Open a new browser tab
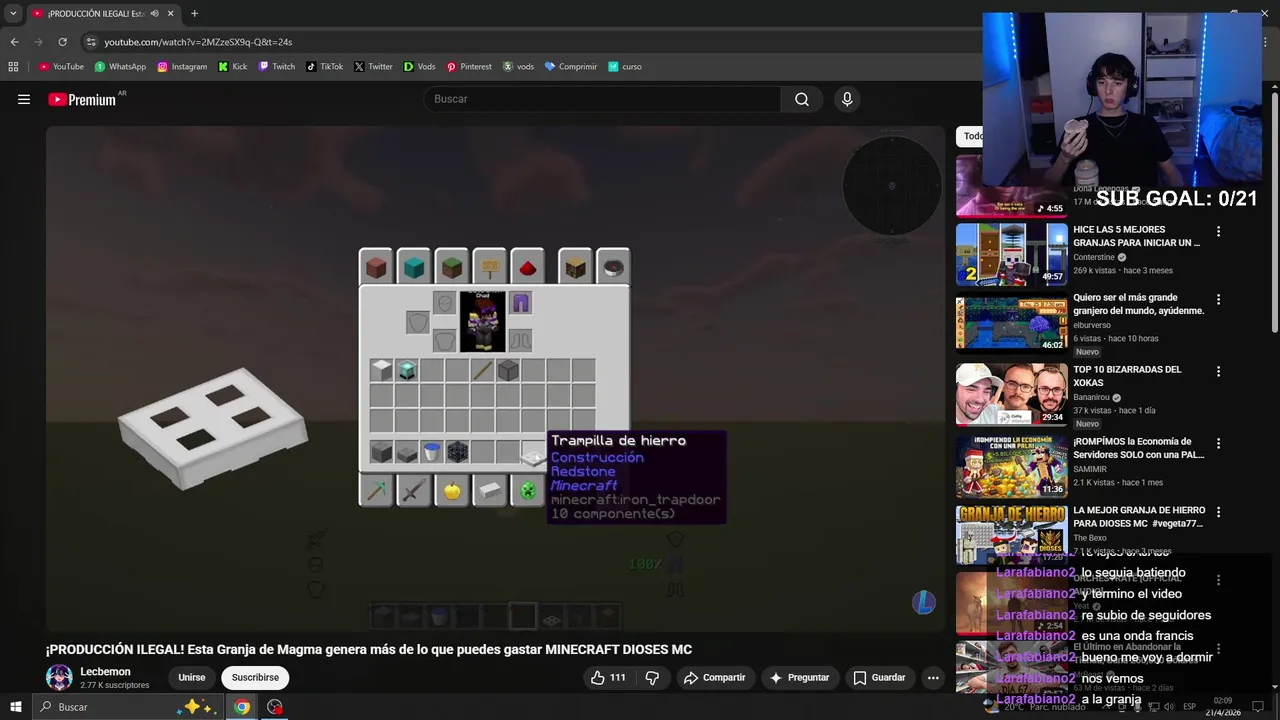 click(194, 14)
